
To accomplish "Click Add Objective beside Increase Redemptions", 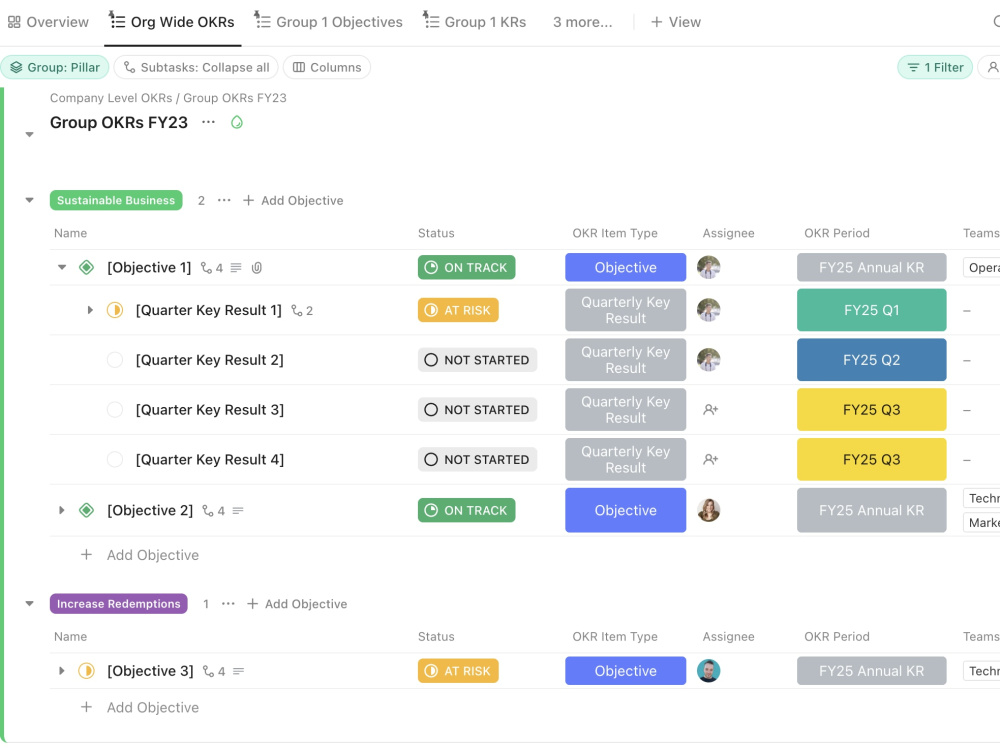I will coord(297,604).
